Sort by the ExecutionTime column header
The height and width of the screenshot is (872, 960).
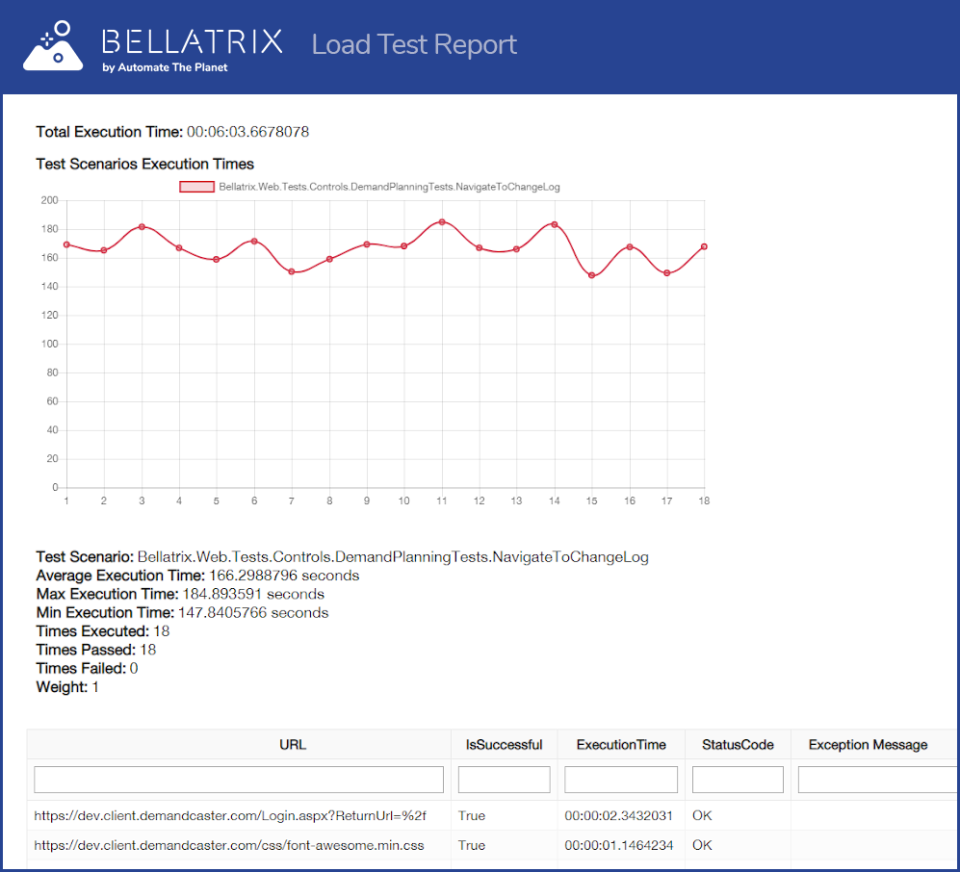[x=620, y=744]
